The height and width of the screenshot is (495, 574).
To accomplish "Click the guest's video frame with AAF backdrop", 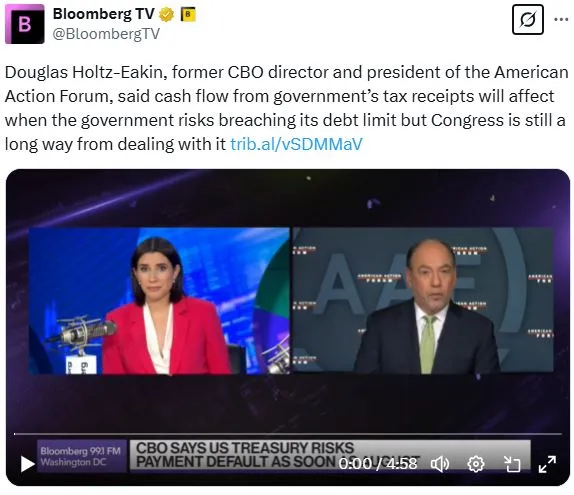I will point(423,300).
